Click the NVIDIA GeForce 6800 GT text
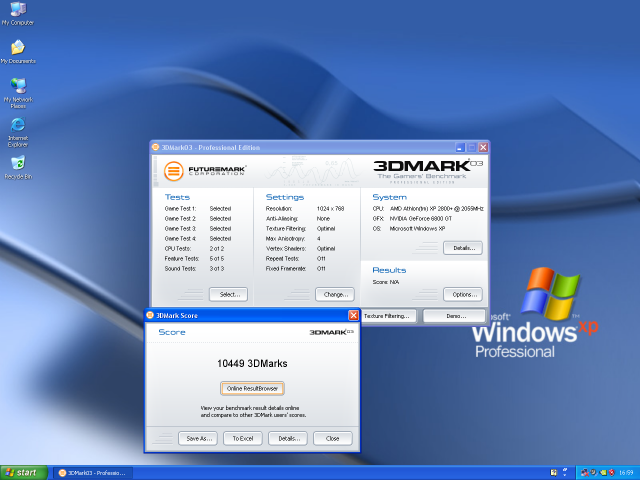Viewport: 640px width, 480px height. point(421,218)
